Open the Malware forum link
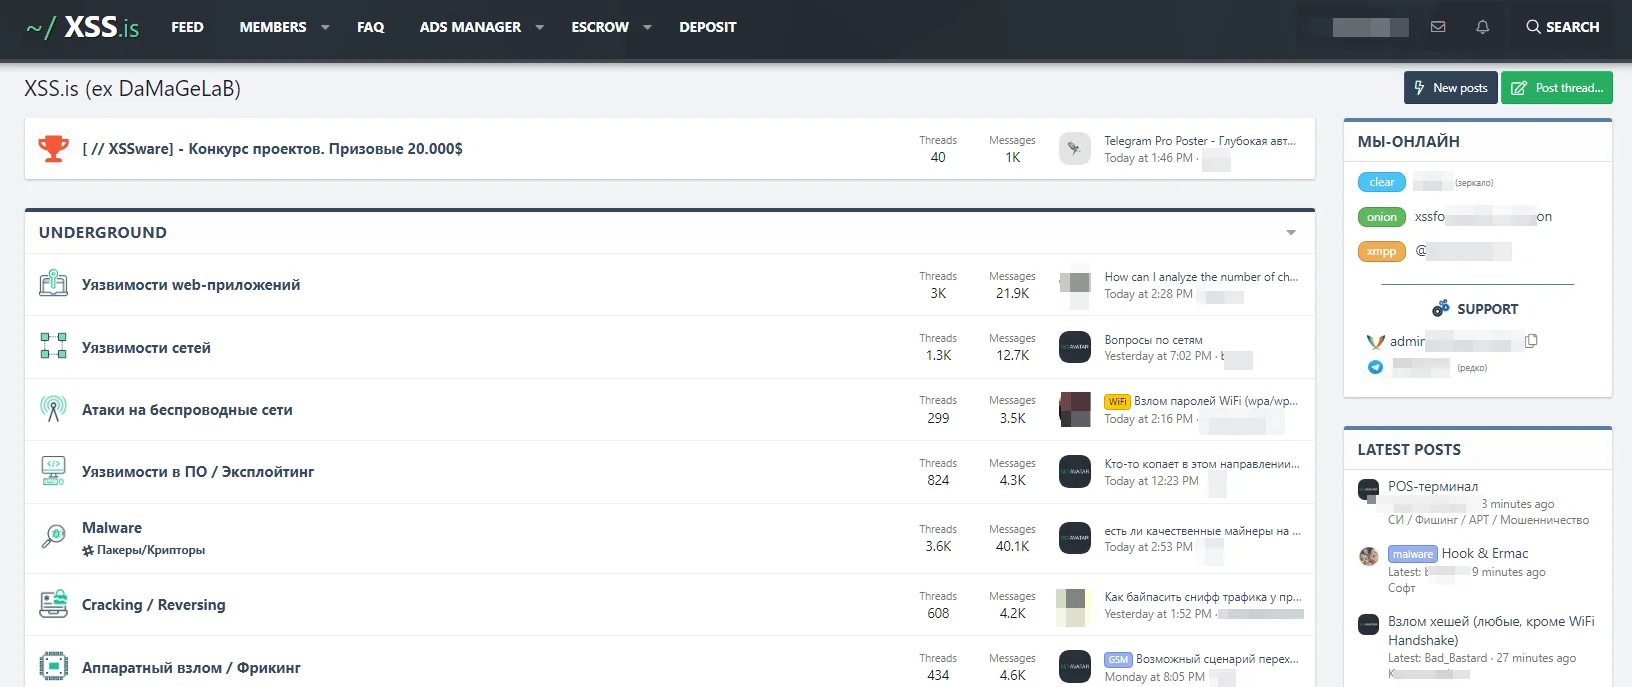1632x687 pixels. click(x=112, y=528)
